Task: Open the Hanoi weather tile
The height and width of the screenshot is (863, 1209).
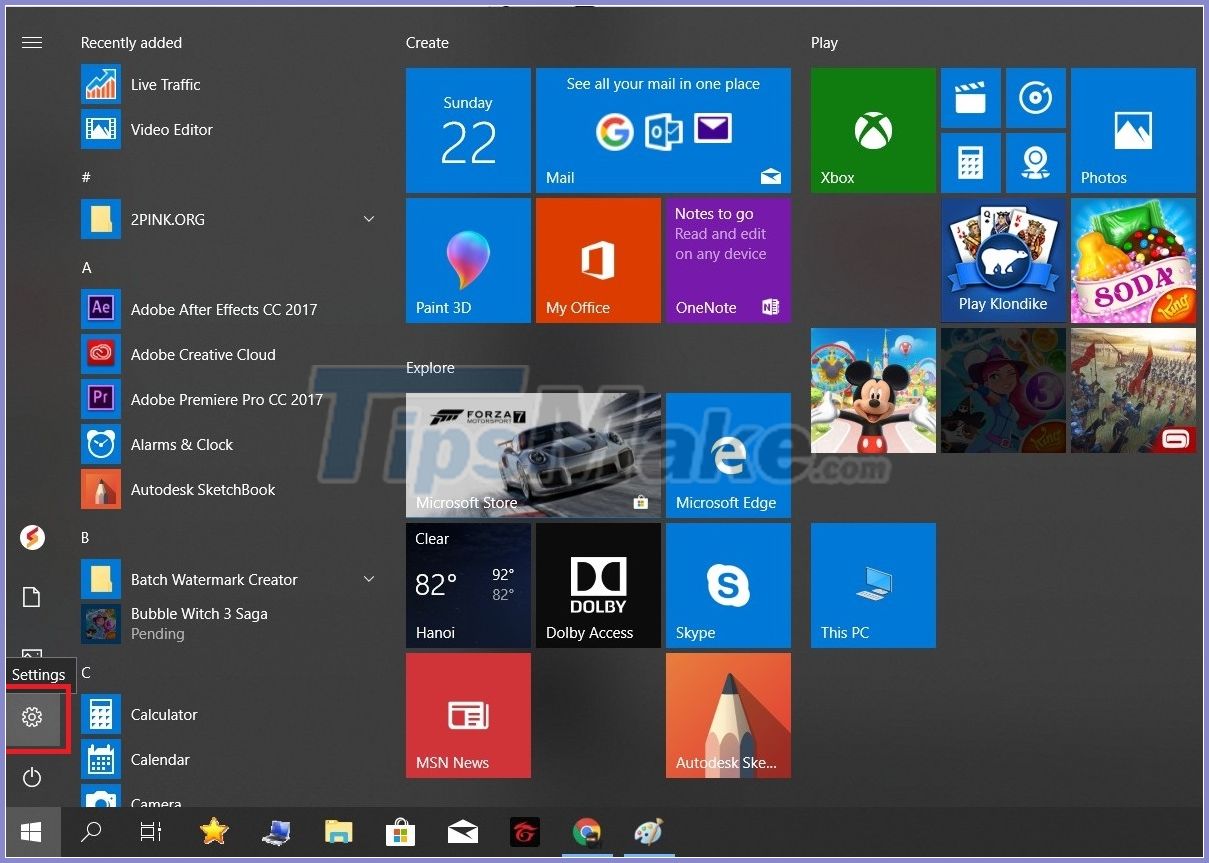Action: pos(468,585)
